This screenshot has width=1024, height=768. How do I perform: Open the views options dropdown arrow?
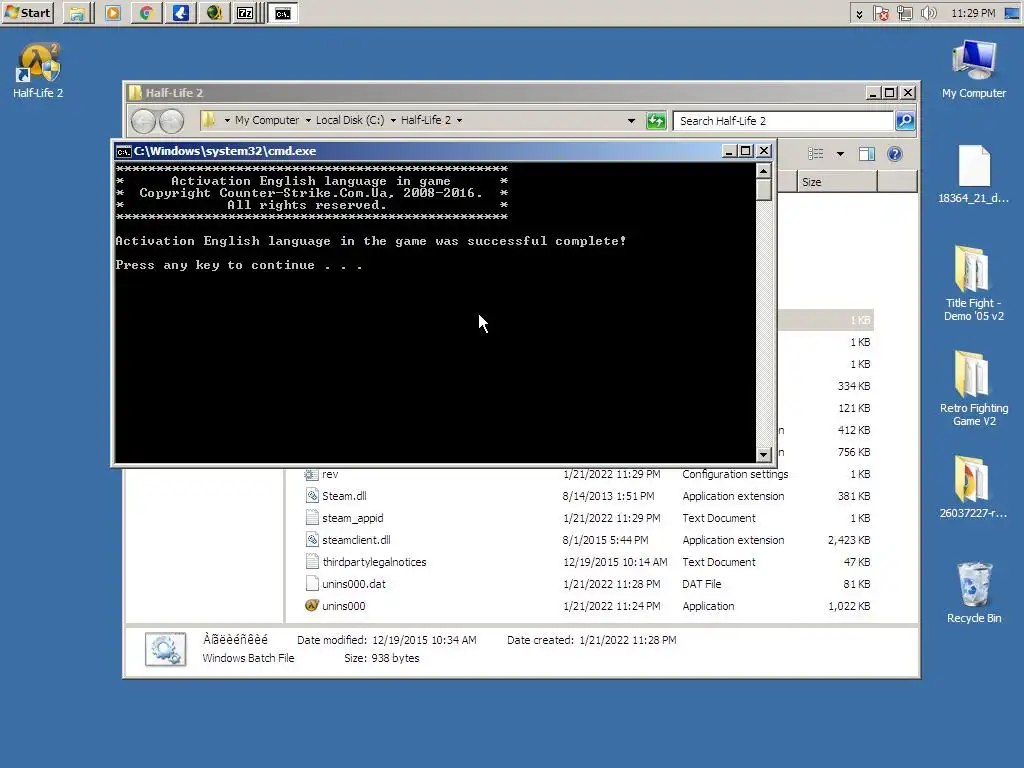[x=840, y=154]
